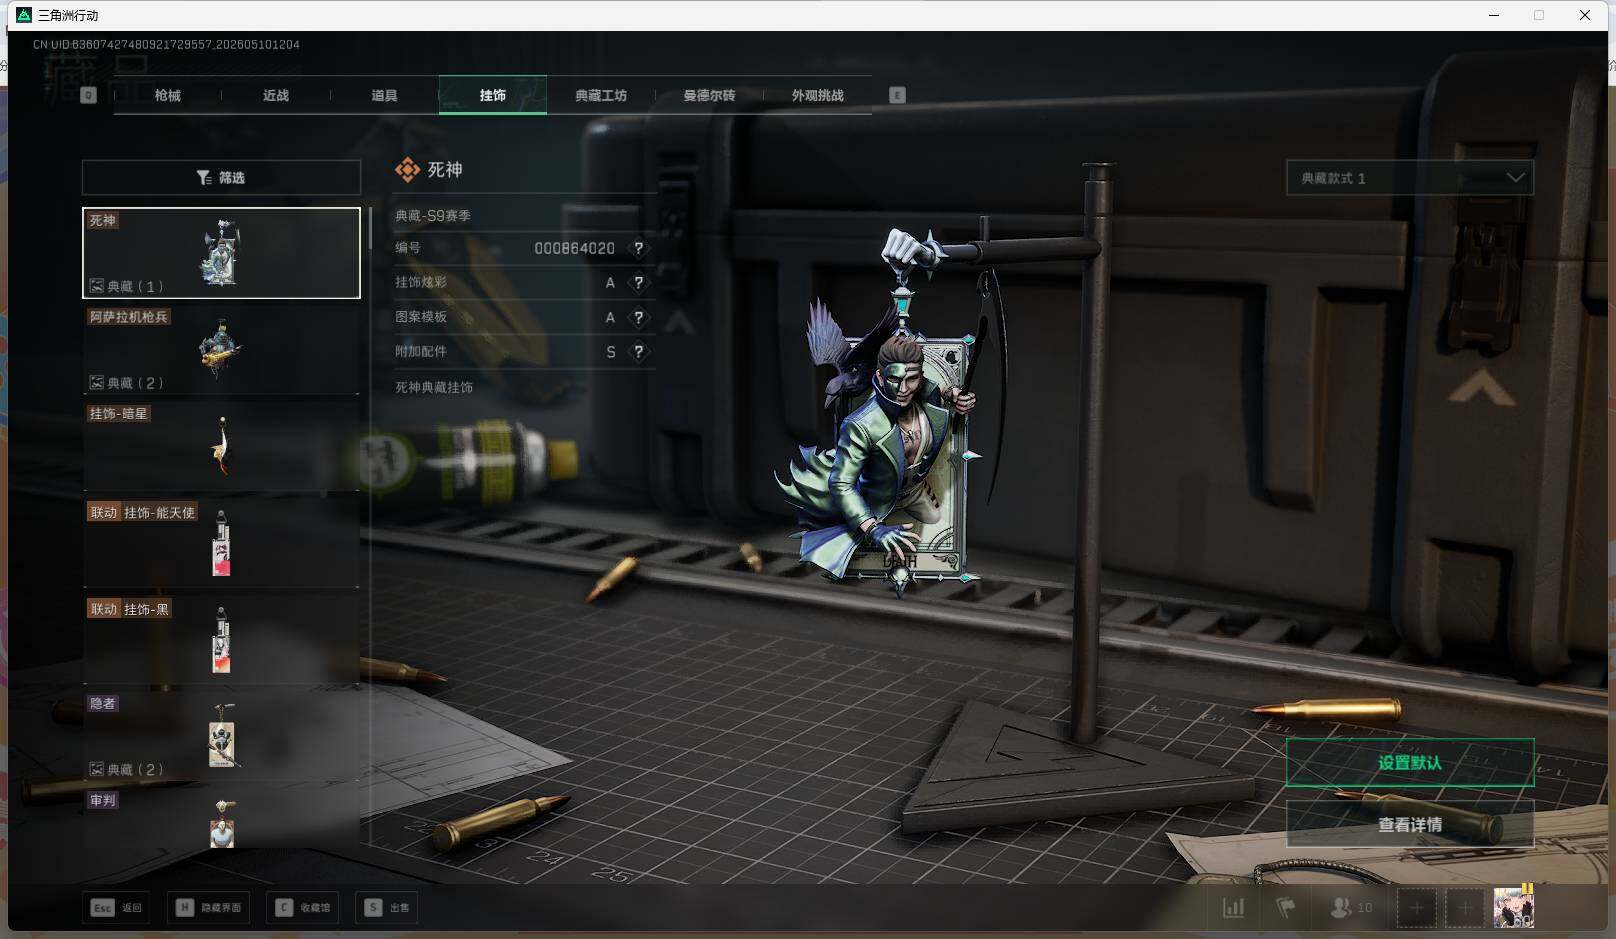Viewport: 1616px width, 939px height.
Task: Close the 三角洲行动 window
Action: 1585,15
